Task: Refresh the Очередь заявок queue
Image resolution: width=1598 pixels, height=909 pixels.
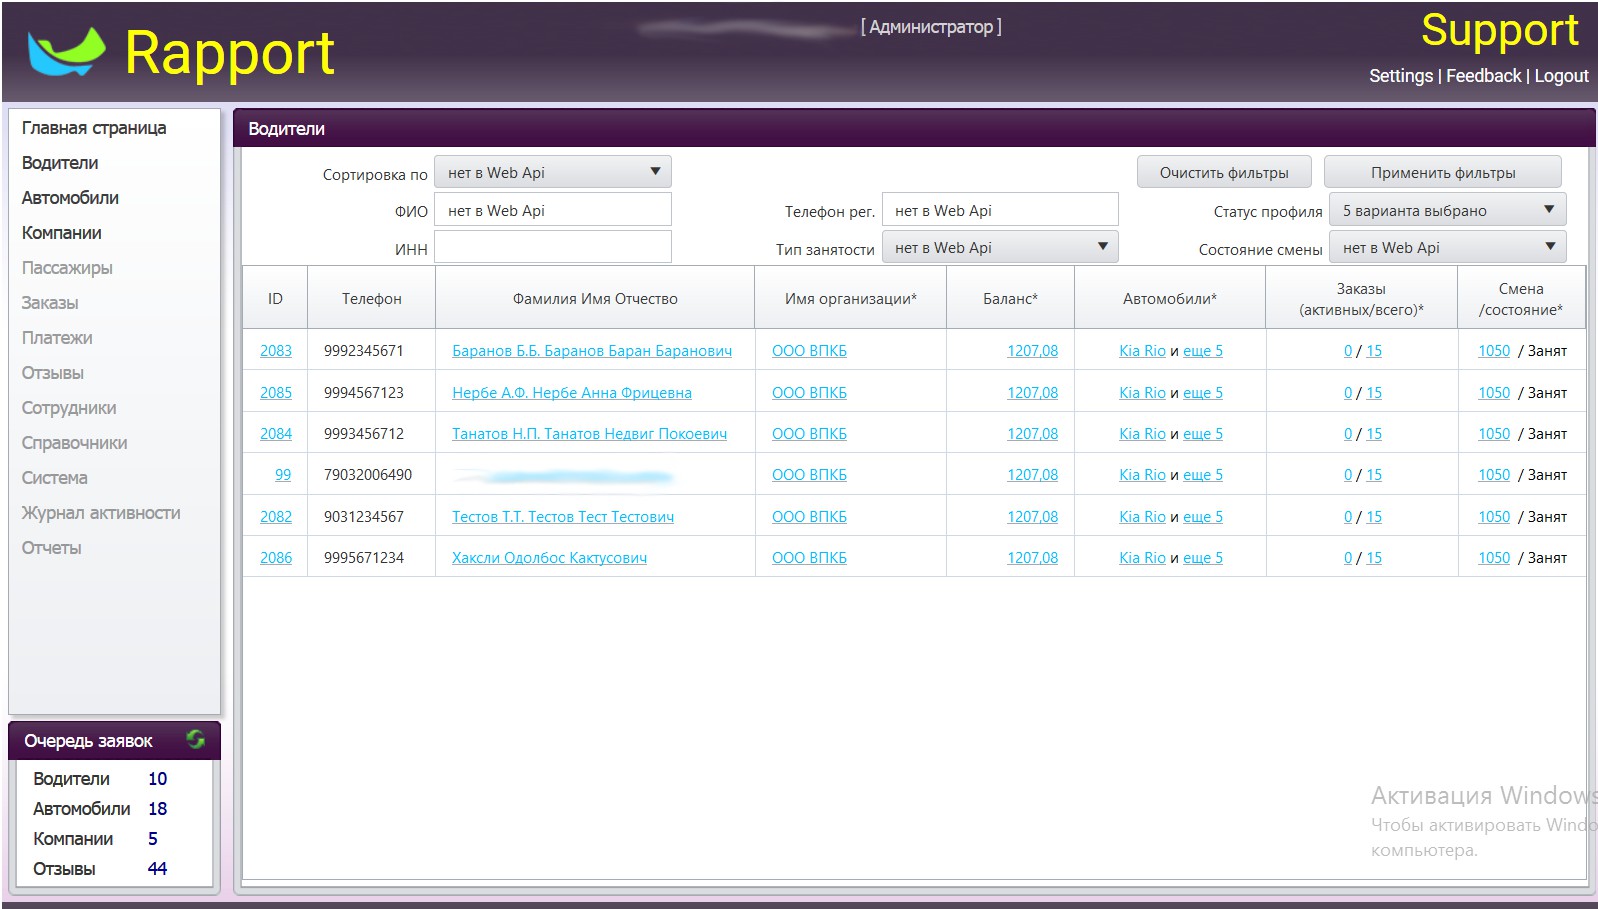Action: [195, 740]
